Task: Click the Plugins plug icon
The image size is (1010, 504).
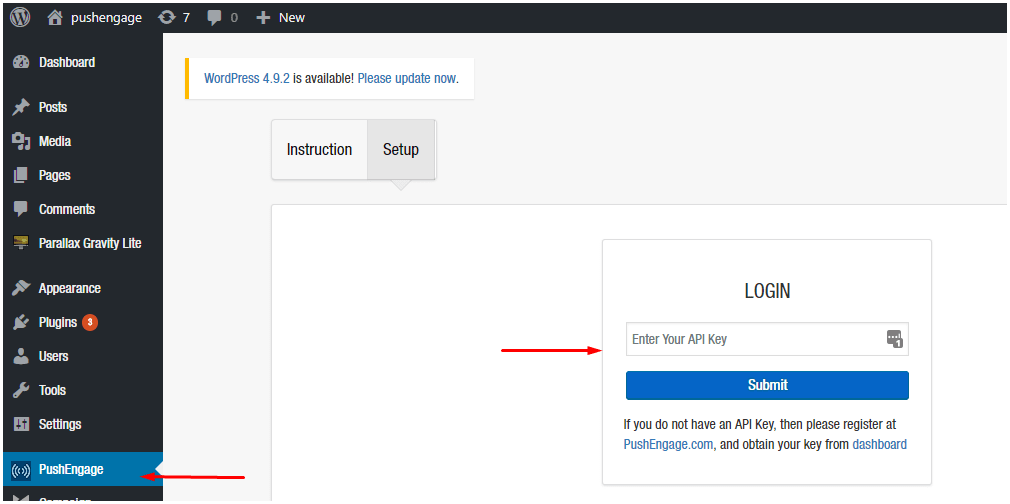Action: [21, 322]
